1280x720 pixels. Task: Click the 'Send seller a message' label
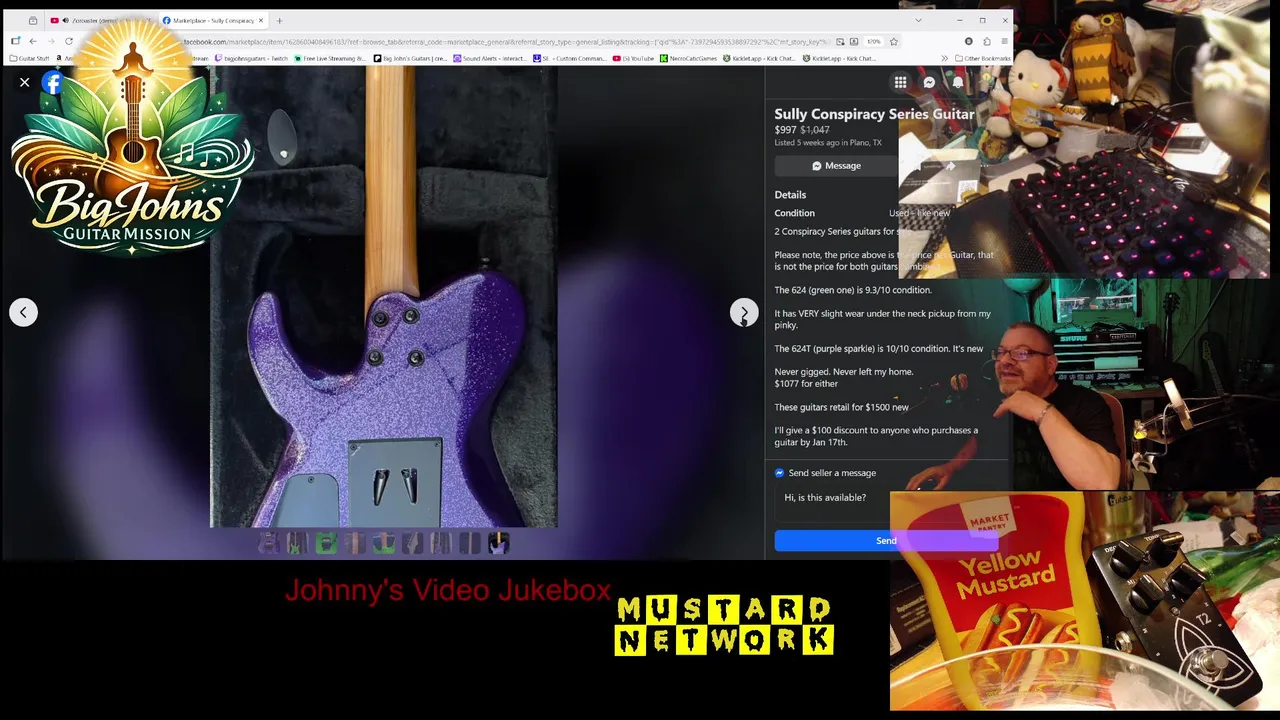(x=832, y=473)
